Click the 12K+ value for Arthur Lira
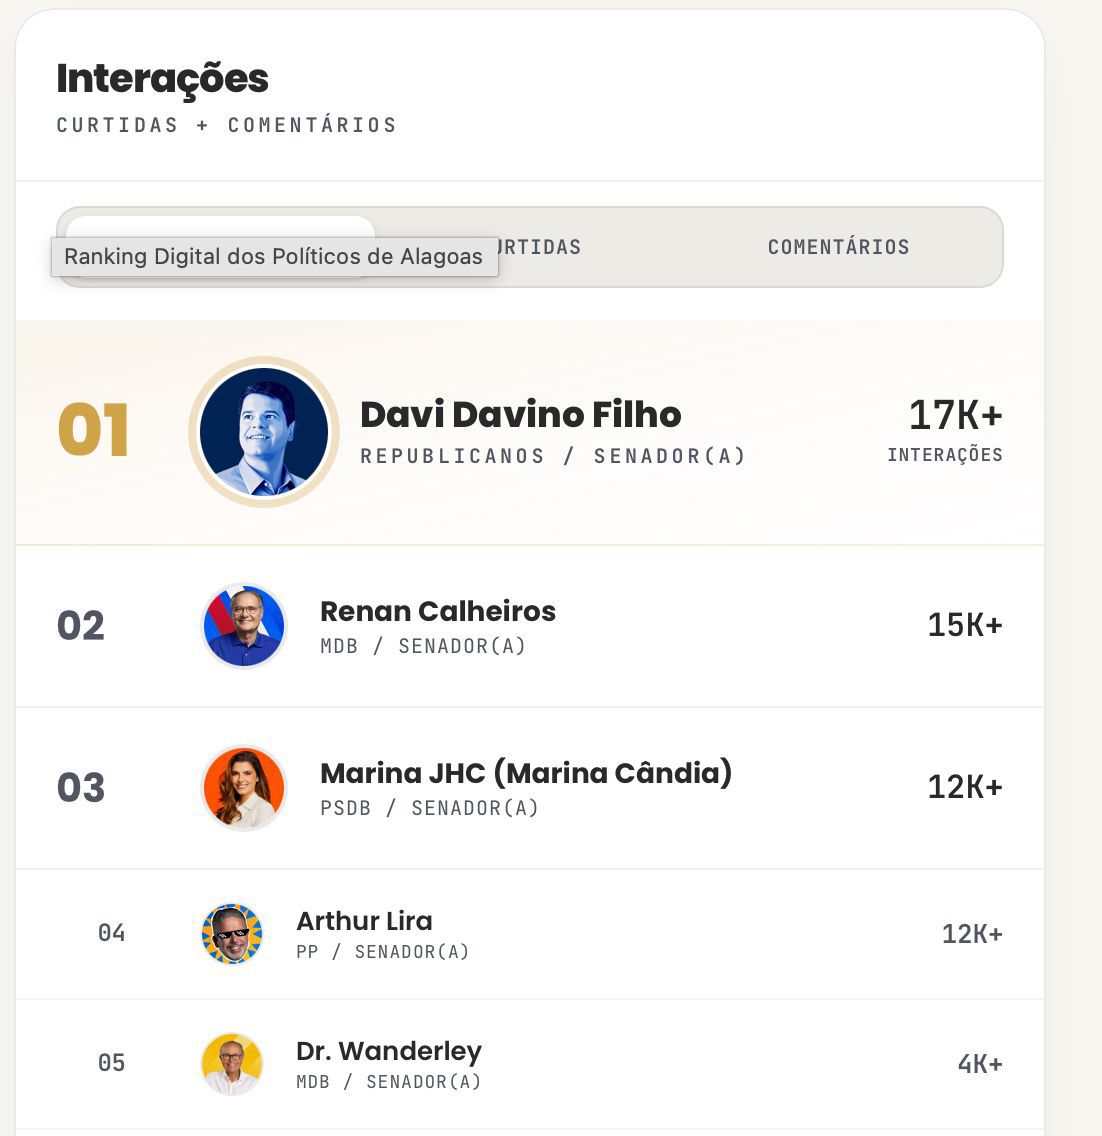1102x1136 pixels. pos(972,934)
